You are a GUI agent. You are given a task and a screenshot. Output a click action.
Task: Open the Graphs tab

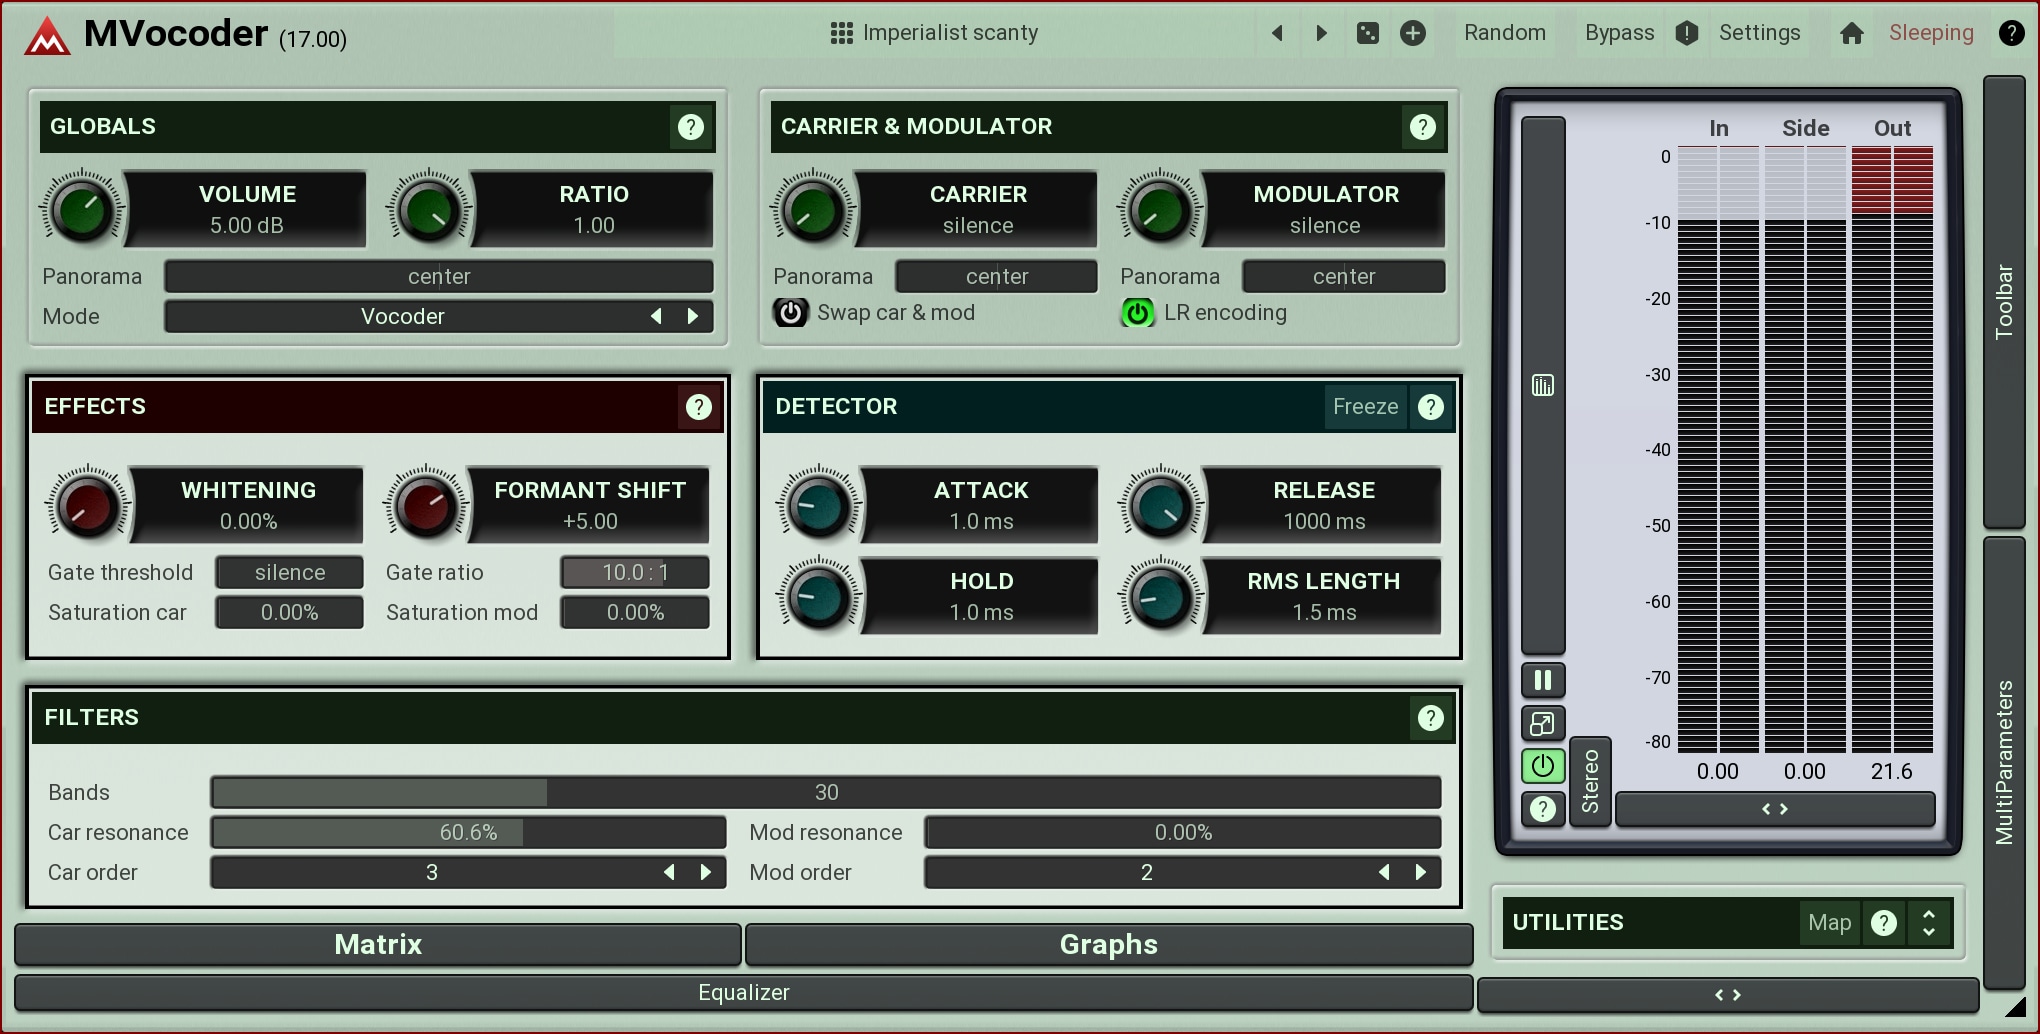pyautogui.click(x=1108, y=944)
